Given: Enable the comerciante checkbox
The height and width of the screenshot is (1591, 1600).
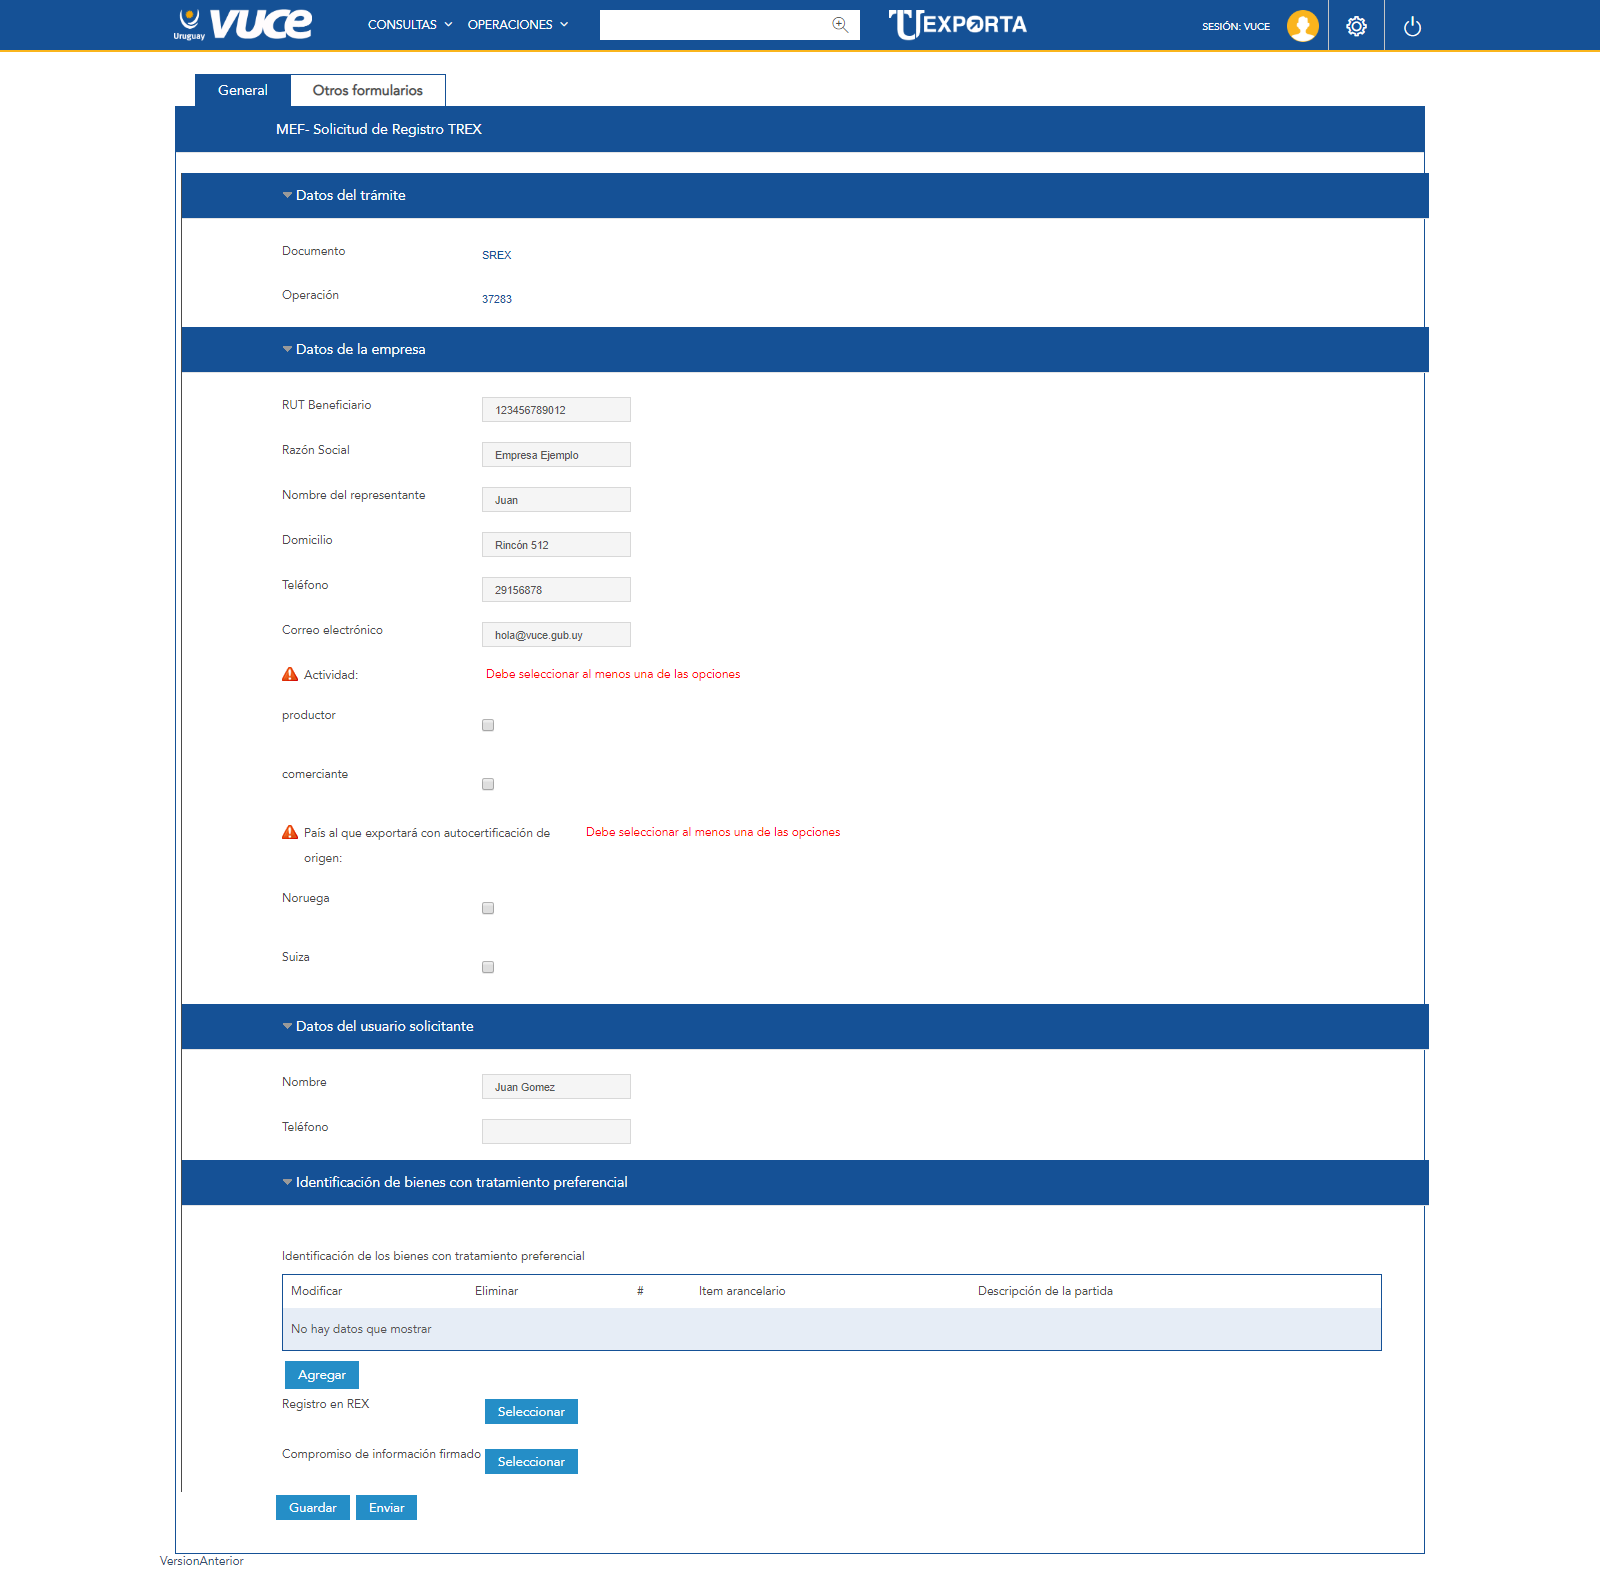Looking at the screenshot, I should 488,784.
